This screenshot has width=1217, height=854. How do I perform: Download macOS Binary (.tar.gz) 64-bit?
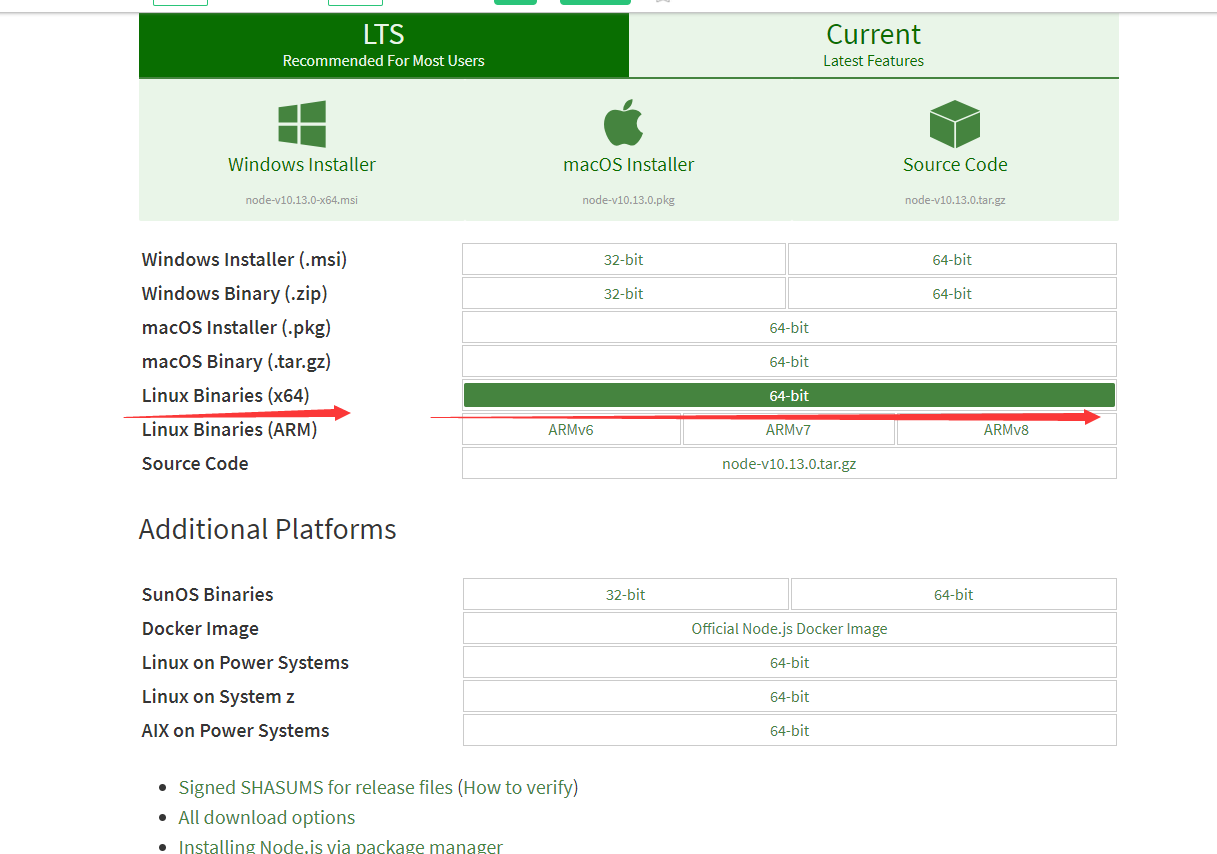coord(789,361)
